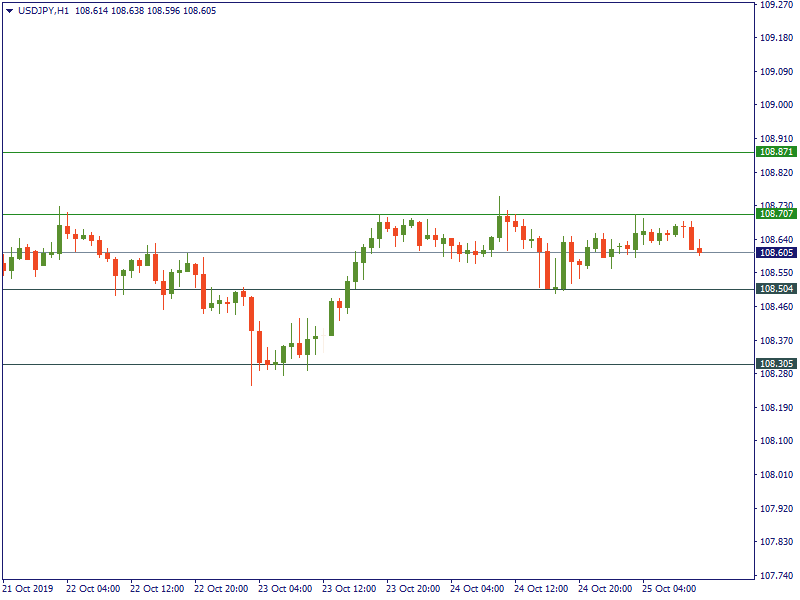Click the 109.000 price axis value
The width and height of the screenshot is (800, 600).
(777, 105)
